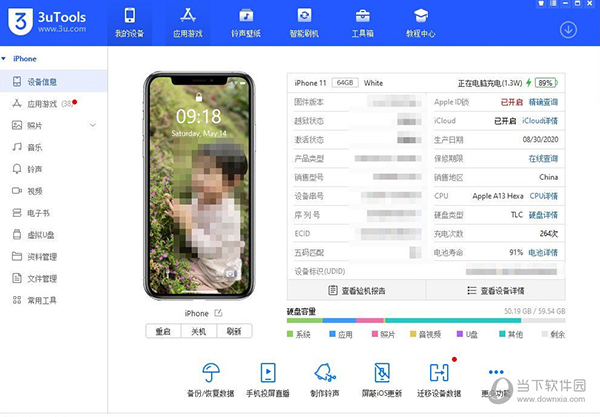Open the 电池详情 link
600x417 pixels.
coord(543,252)
